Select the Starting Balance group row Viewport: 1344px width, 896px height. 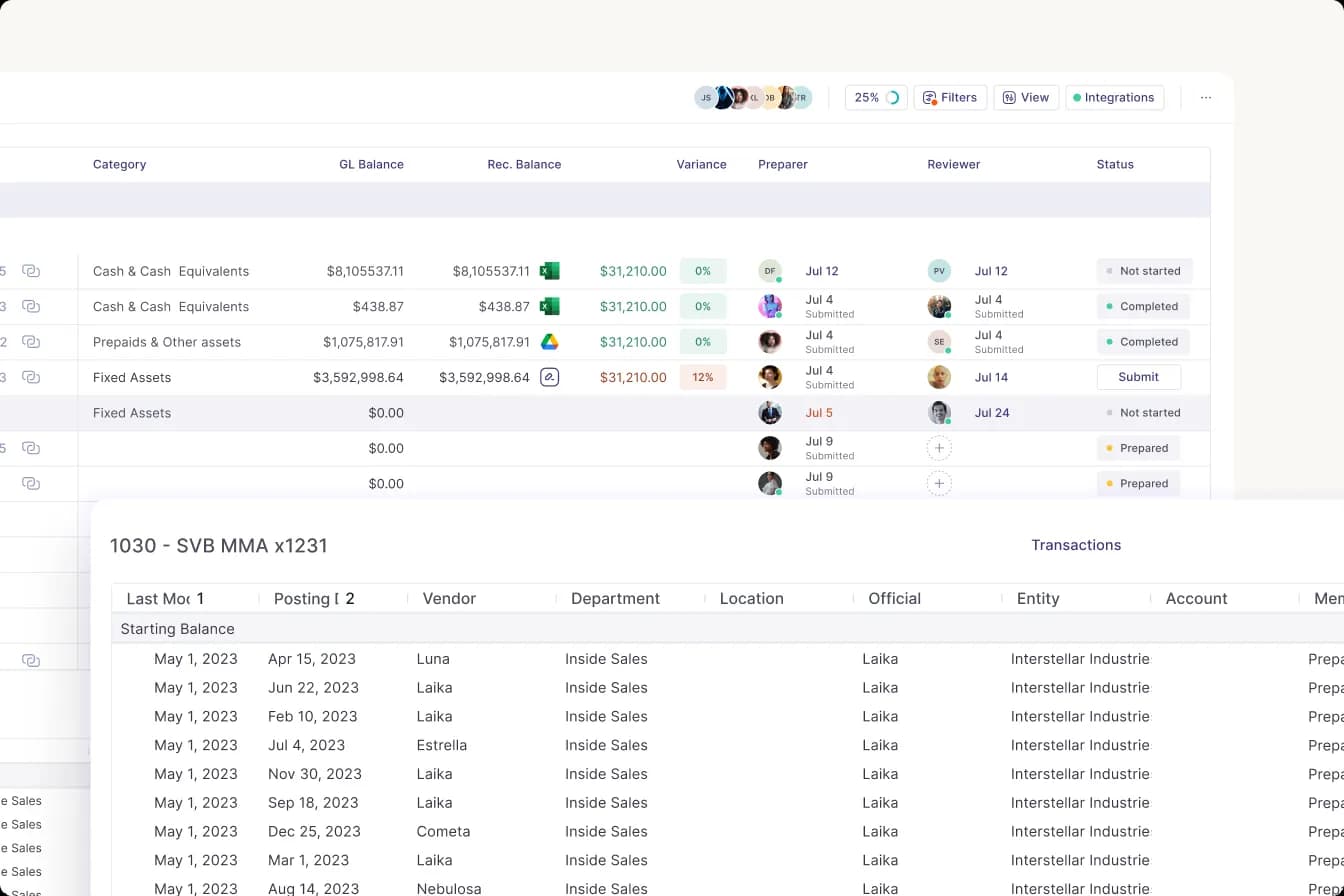[727, 629]
